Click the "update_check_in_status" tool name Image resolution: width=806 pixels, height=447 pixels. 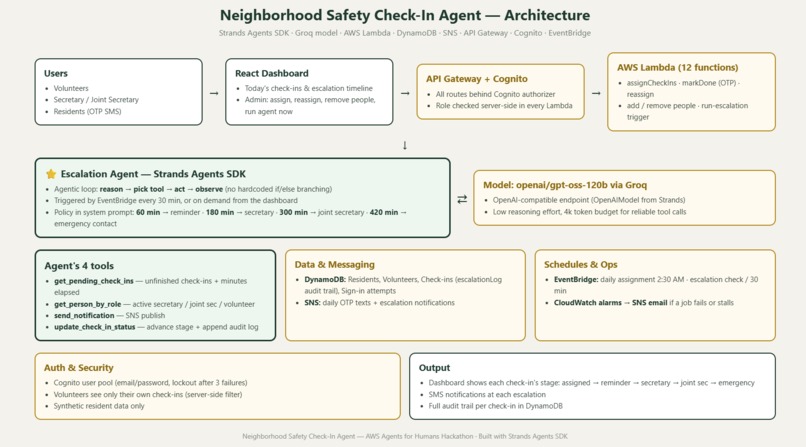[x=95, y=327]
